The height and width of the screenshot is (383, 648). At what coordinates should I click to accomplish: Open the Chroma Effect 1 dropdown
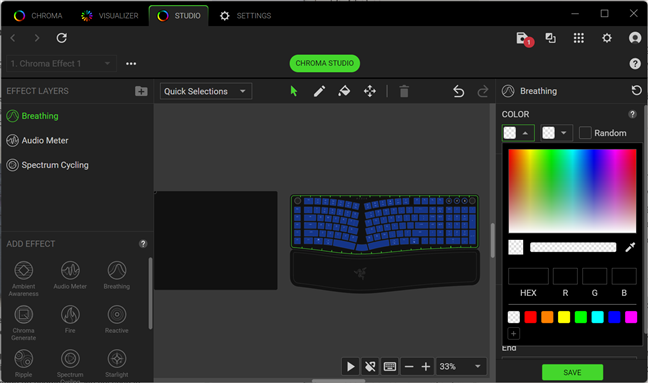coord(61,64)
